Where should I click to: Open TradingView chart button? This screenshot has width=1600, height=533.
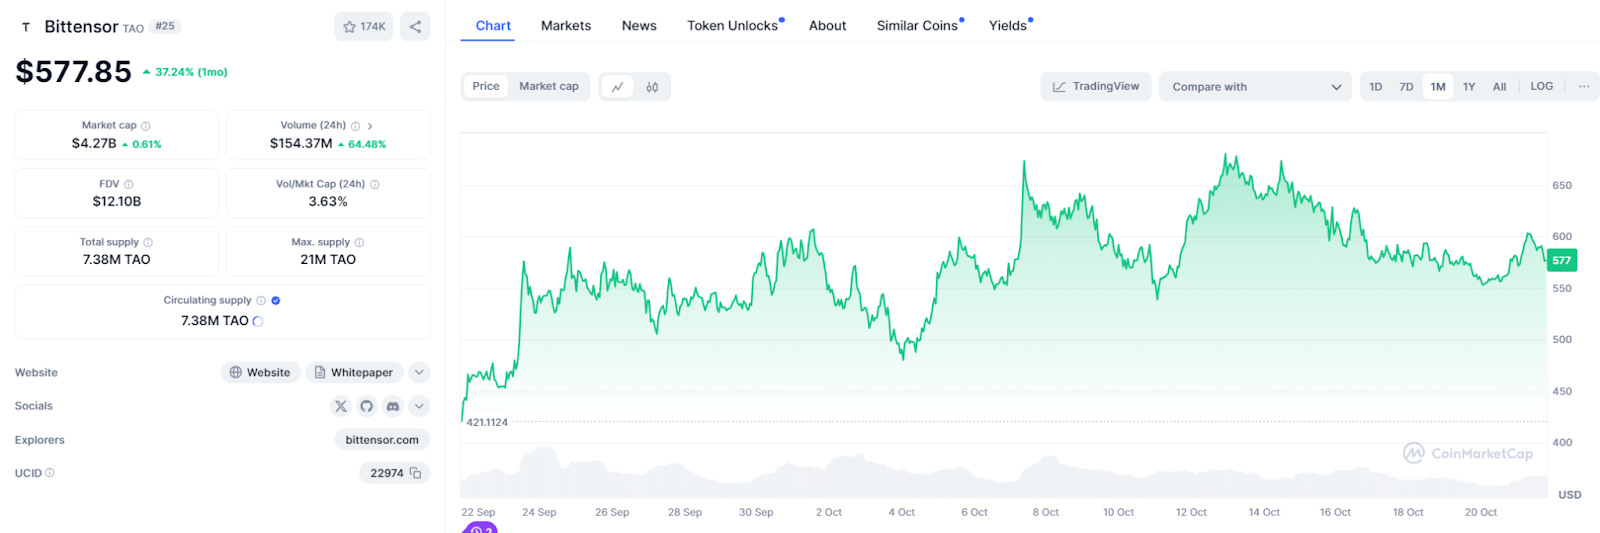point(1096,87)
